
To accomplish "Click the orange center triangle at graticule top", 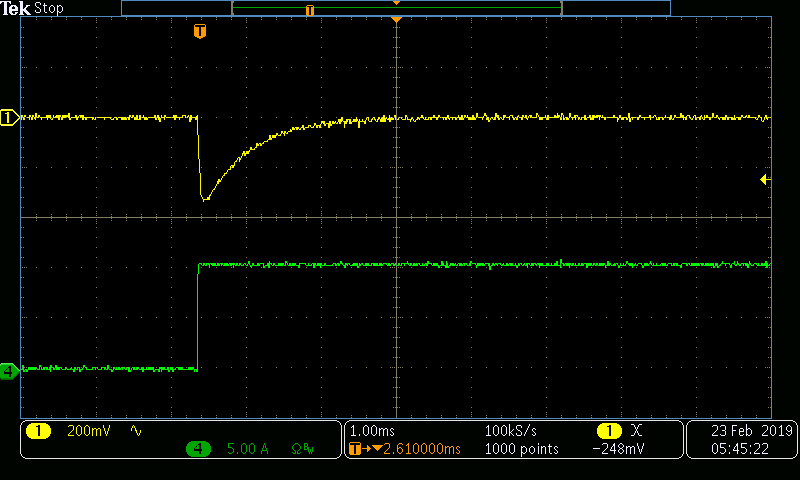I will [x=397, y=21].
